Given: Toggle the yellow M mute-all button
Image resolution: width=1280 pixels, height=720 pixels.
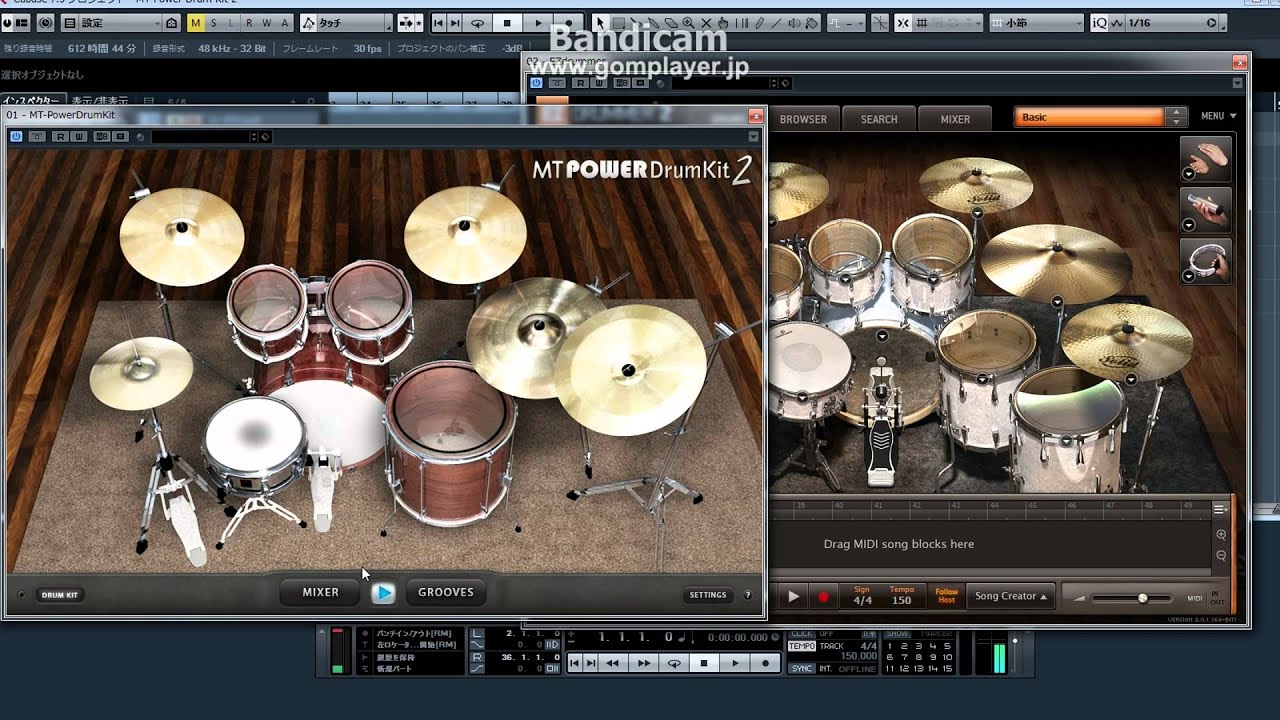Looking at the screenshot, I should pos(195,22).
